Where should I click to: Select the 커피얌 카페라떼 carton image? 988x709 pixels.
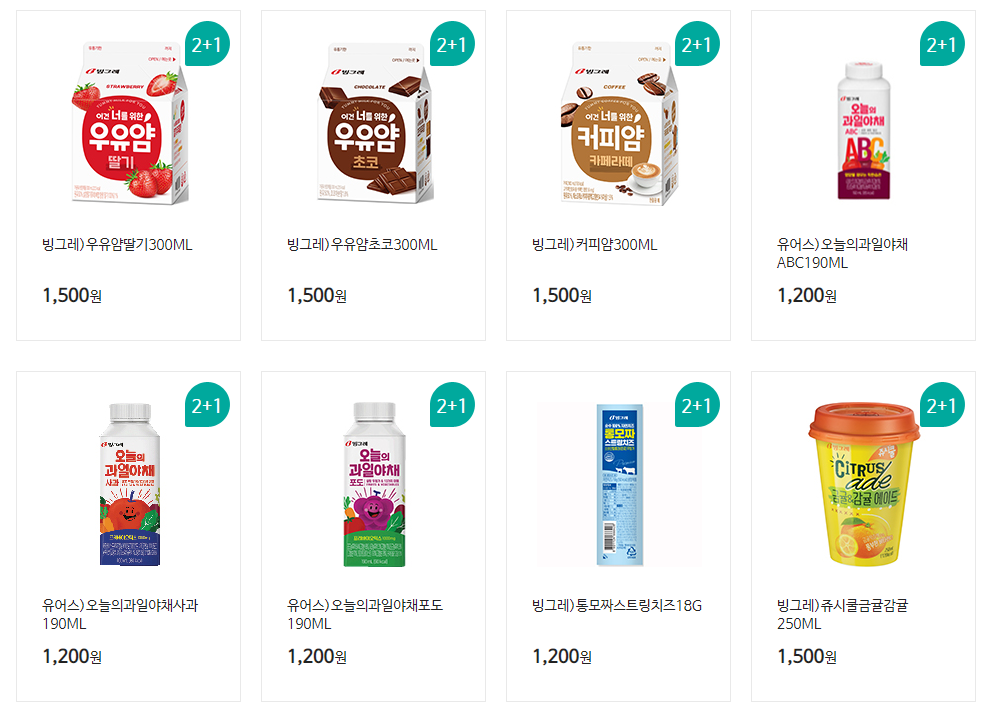pos(620,123)
